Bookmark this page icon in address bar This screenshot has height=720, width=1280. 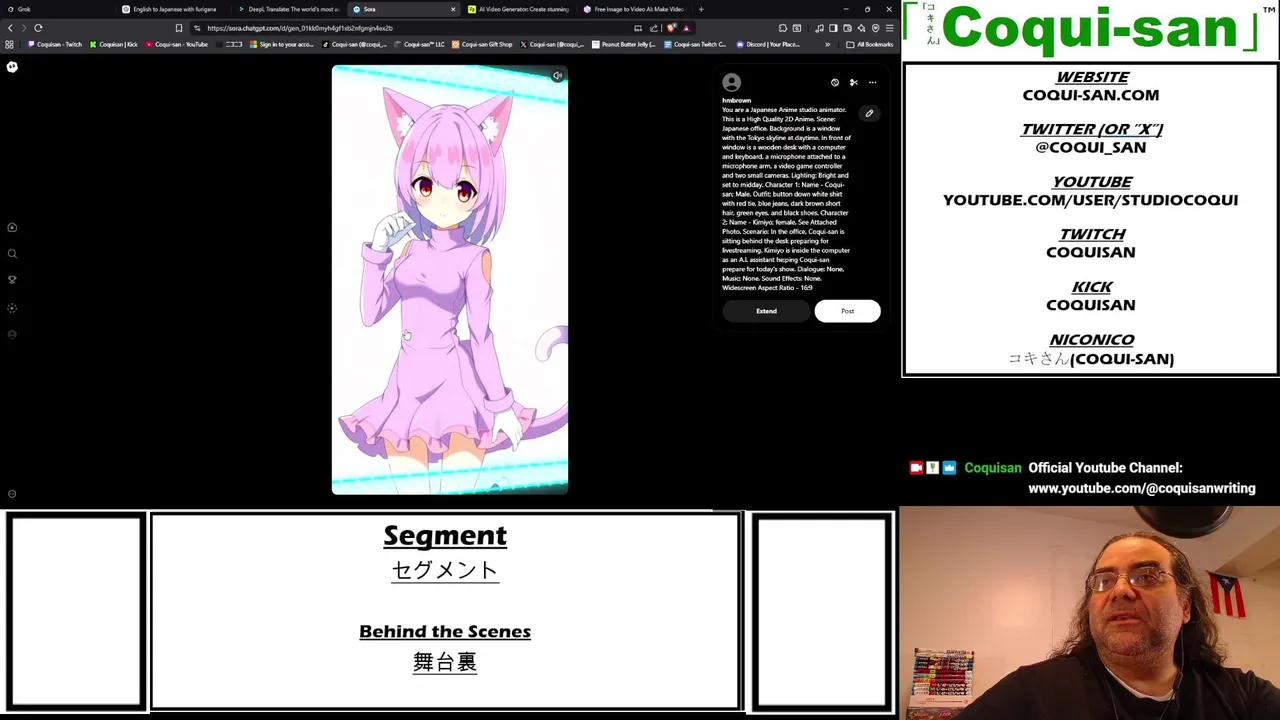coord(179,28)
